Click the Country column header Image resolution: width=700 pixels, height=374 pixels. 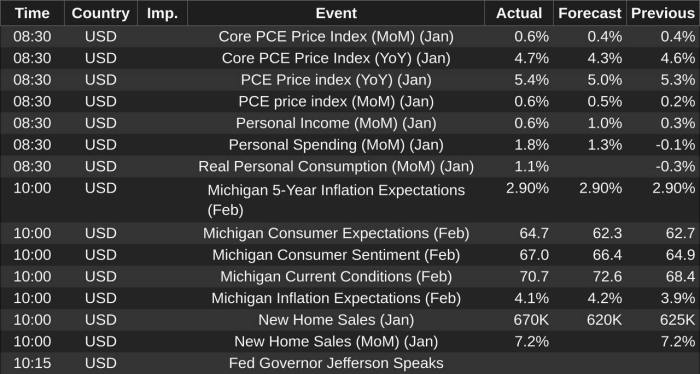pyautogui.click(x=100, y=13)
